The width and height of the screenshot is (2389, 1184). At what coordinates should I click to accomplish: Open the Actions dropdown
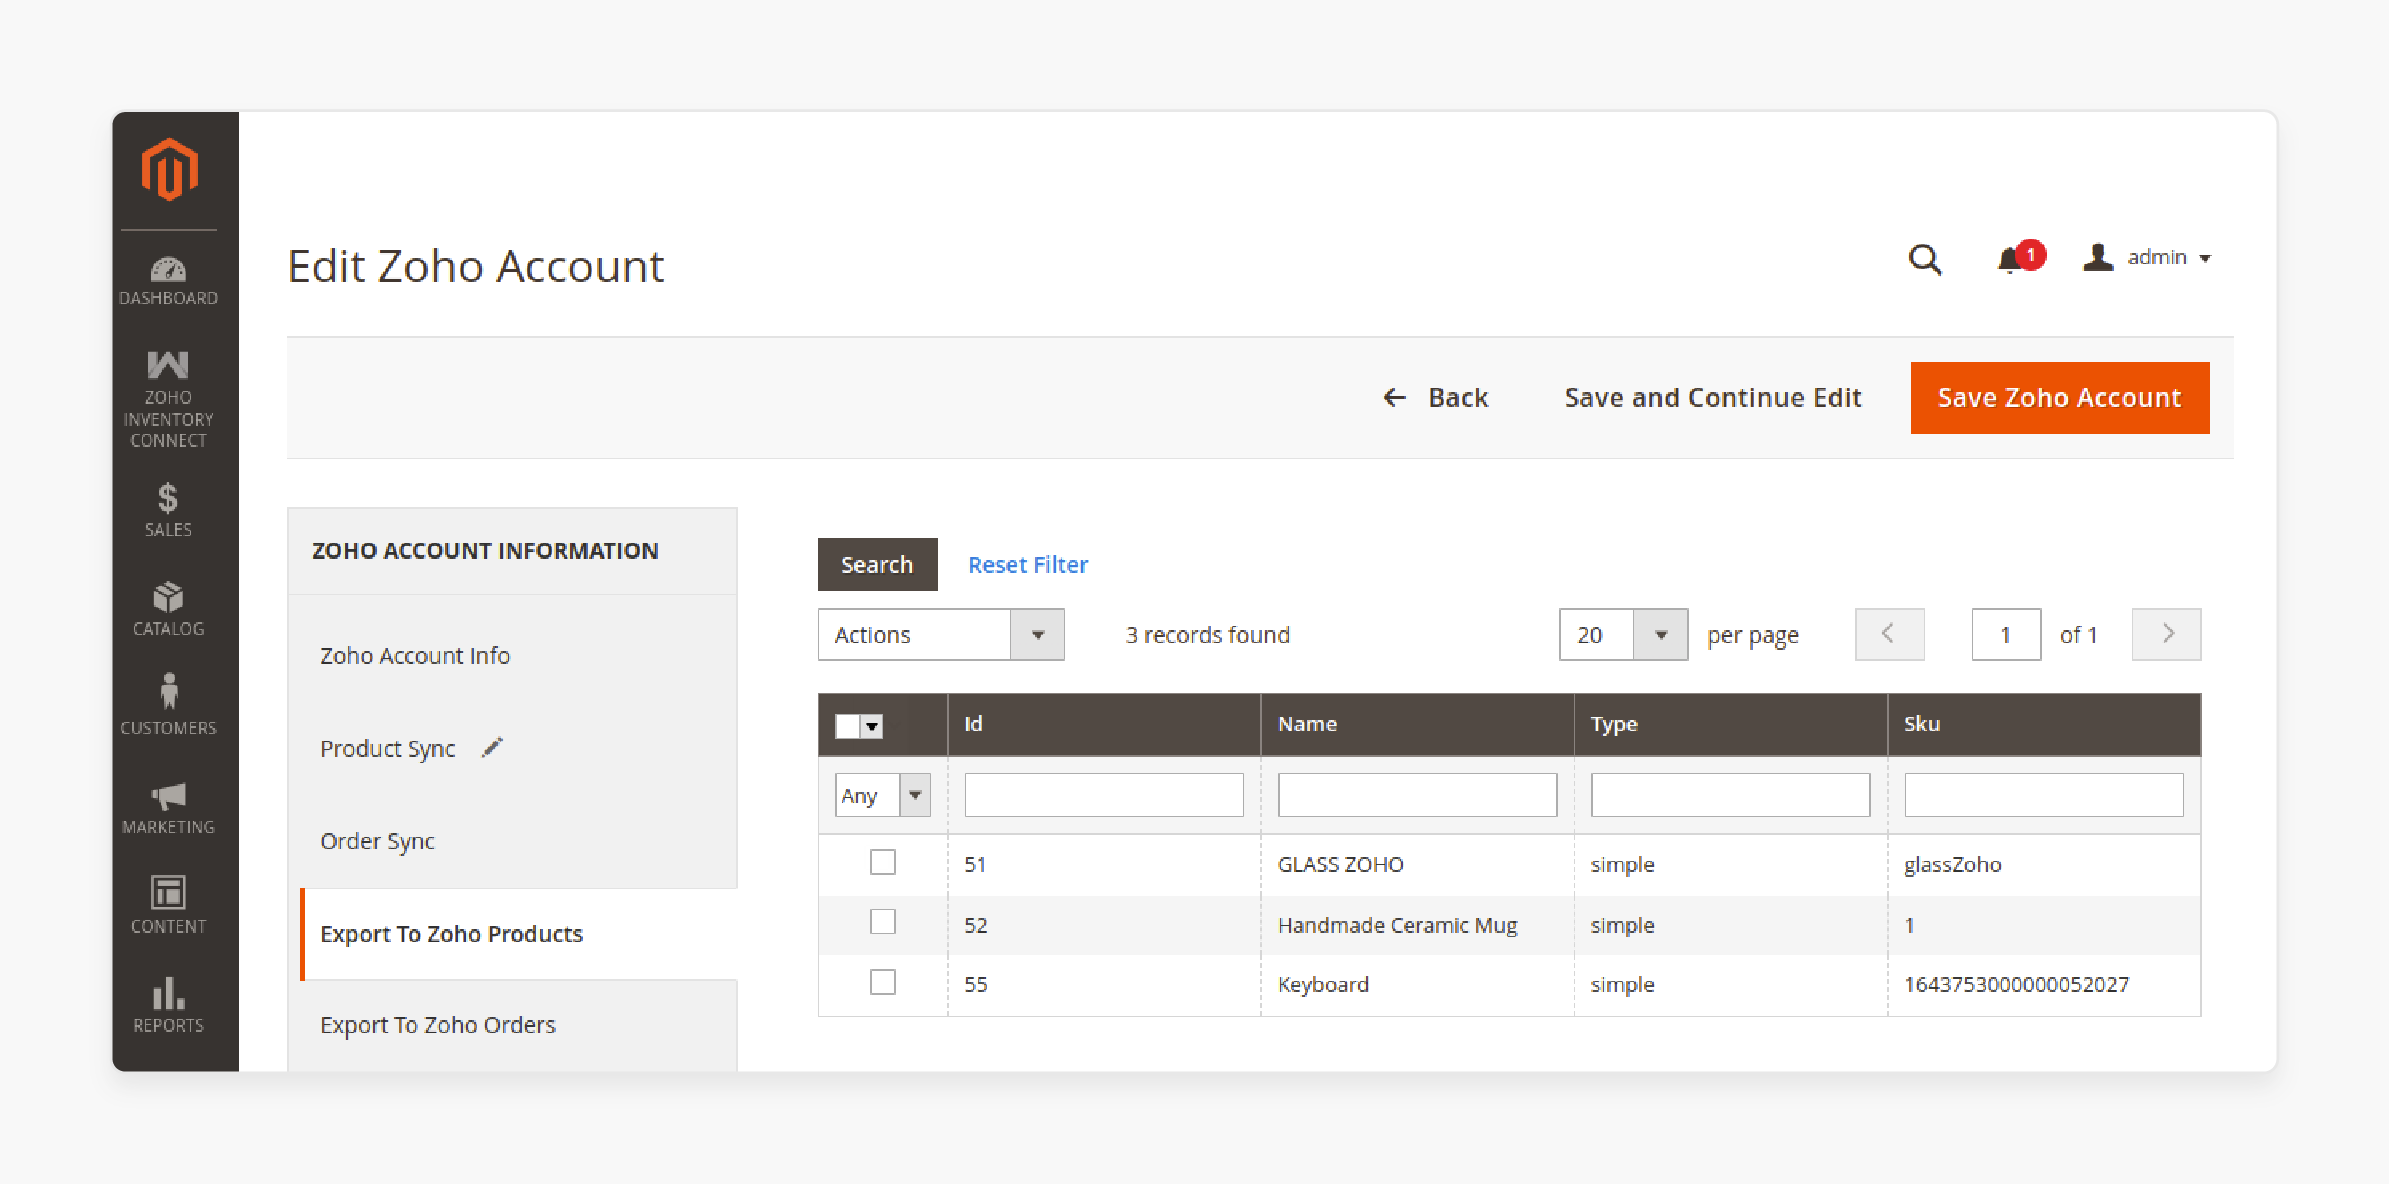(941, 635)
